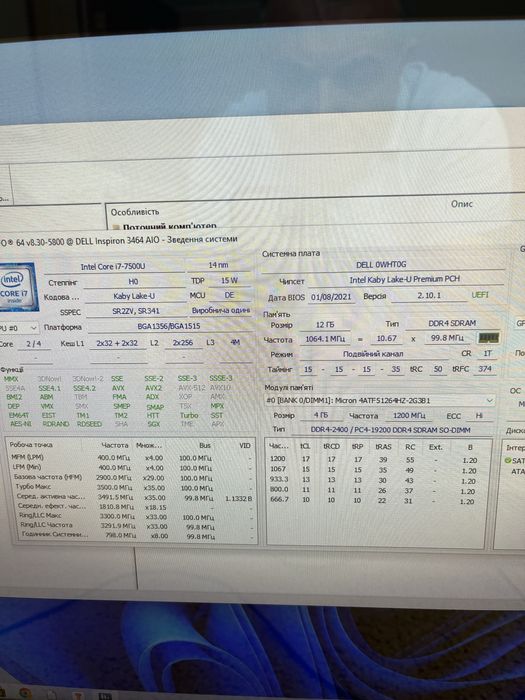This screenshot has height=700, width=525.
Task: Select the Базова частота (HFM) operating point row
Action: tap(133, 477)
